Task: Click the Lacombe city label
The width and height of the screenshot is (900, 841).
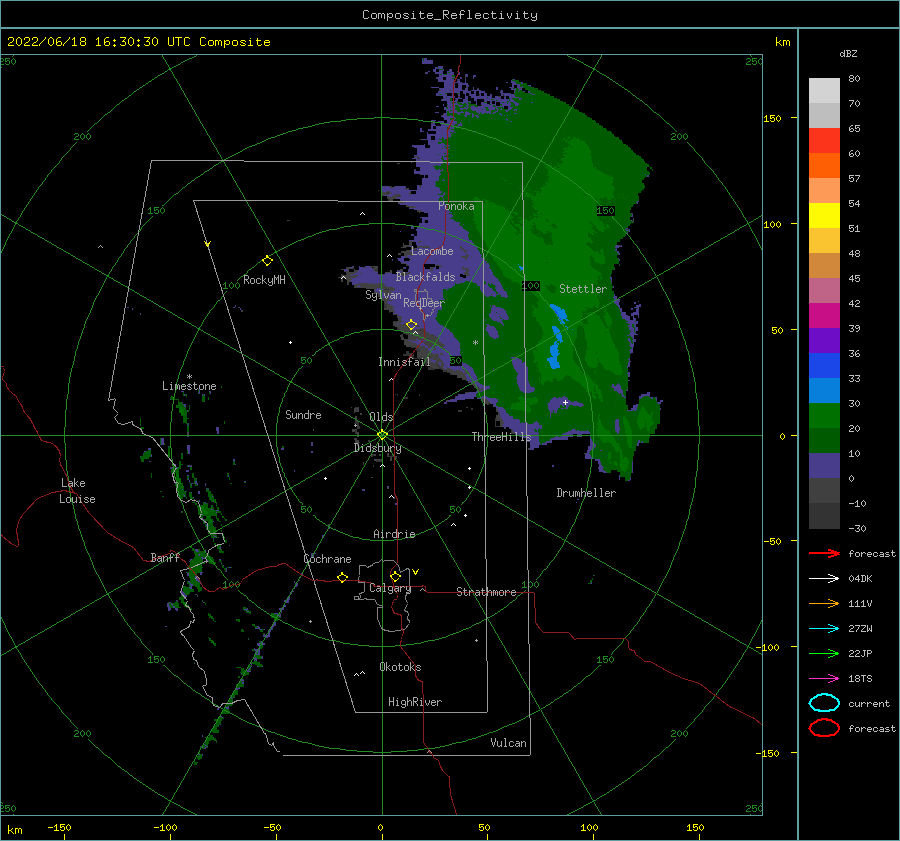Action: (432, 251)
